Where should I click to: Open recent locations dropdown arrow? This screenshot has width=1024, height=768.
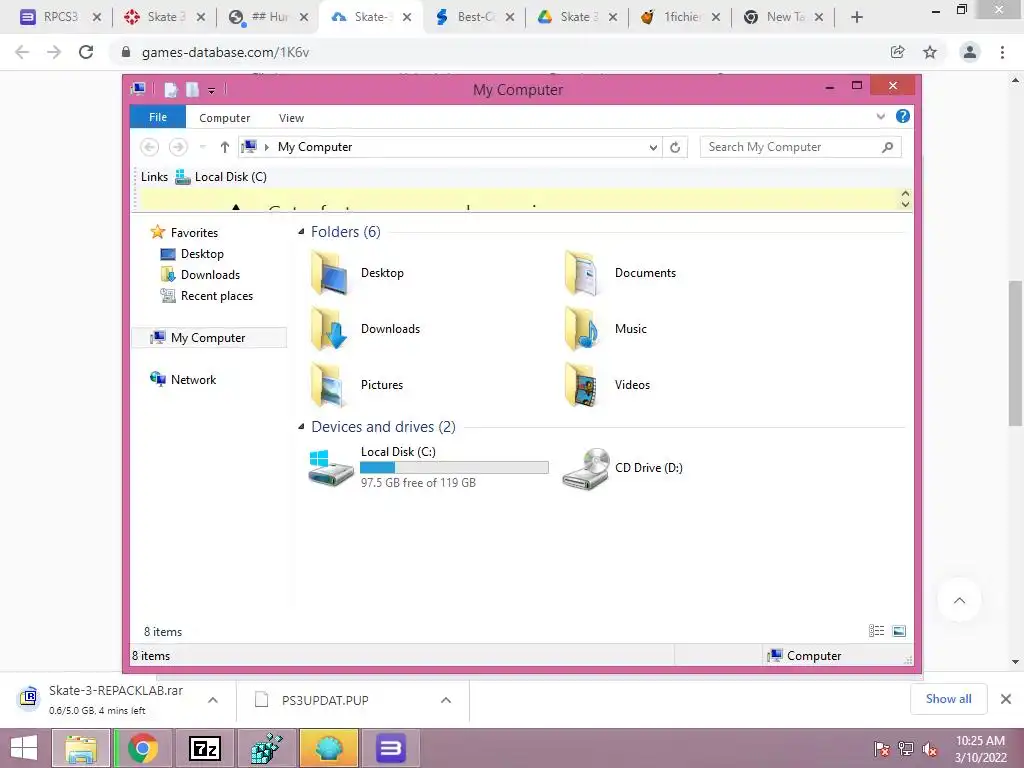[202, 147]
